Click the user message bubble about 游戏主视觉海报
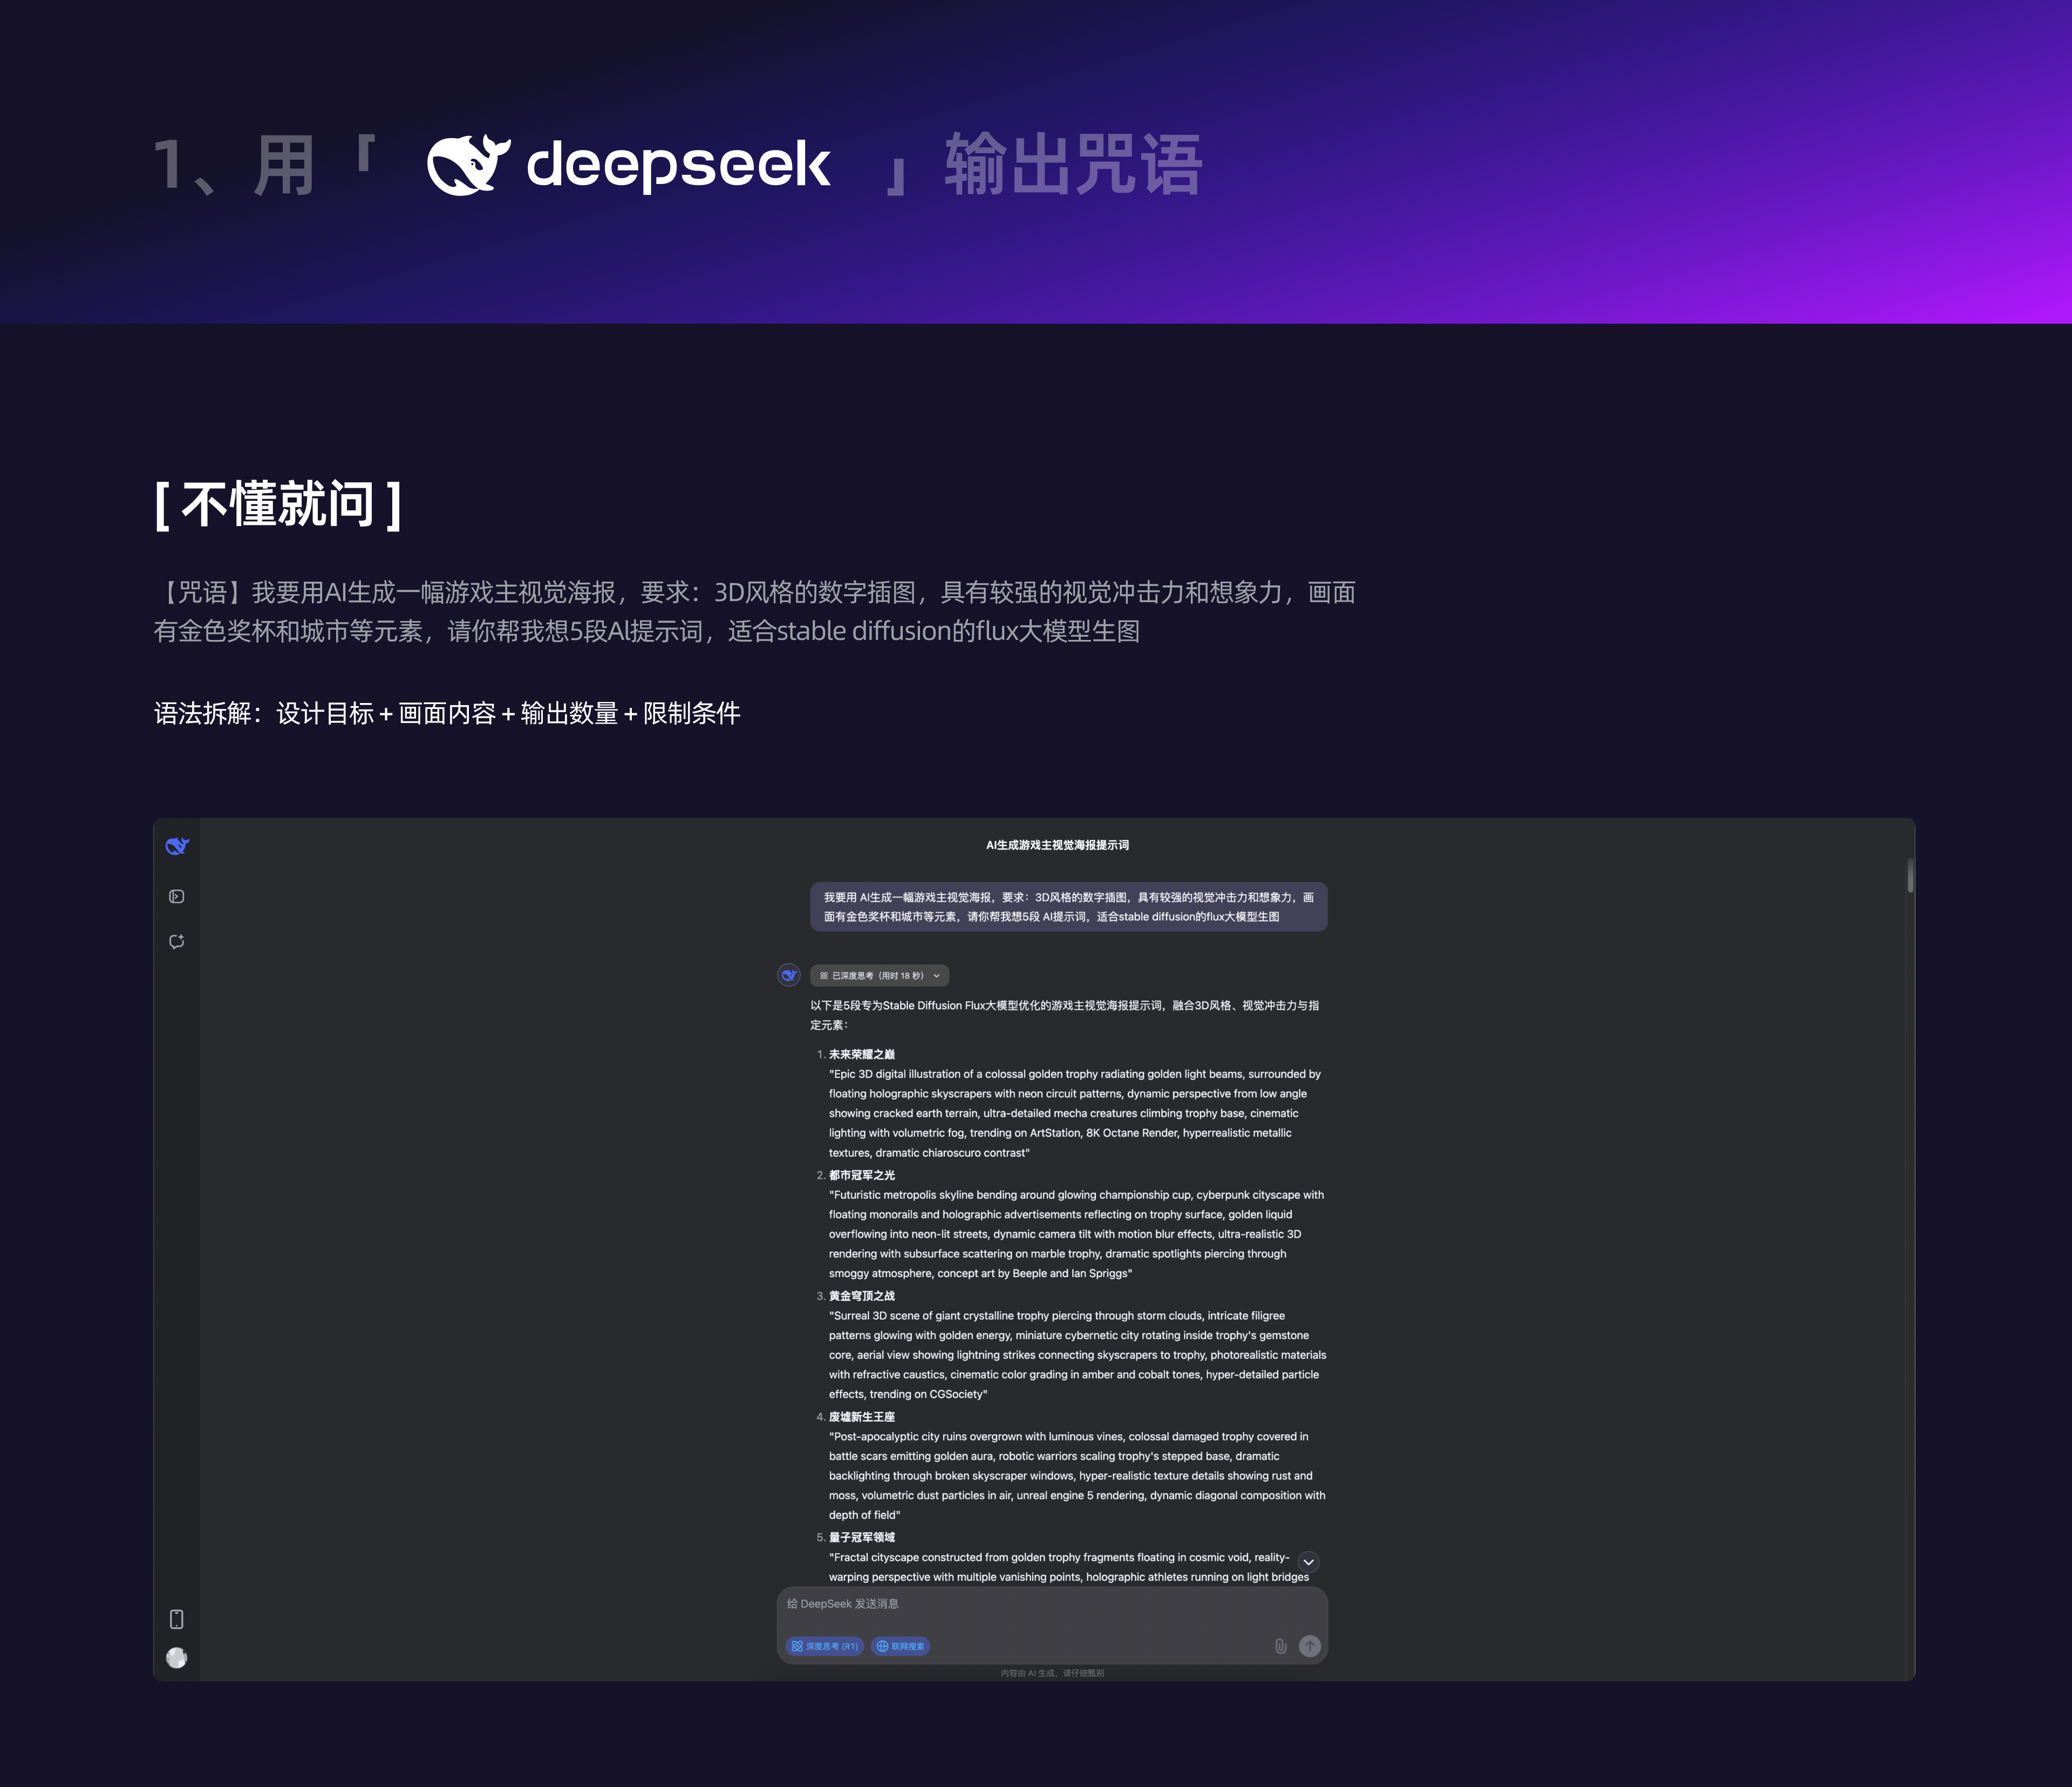Image resolution: width=2072 pixels, height=1787 pixels. point(1069,907)
